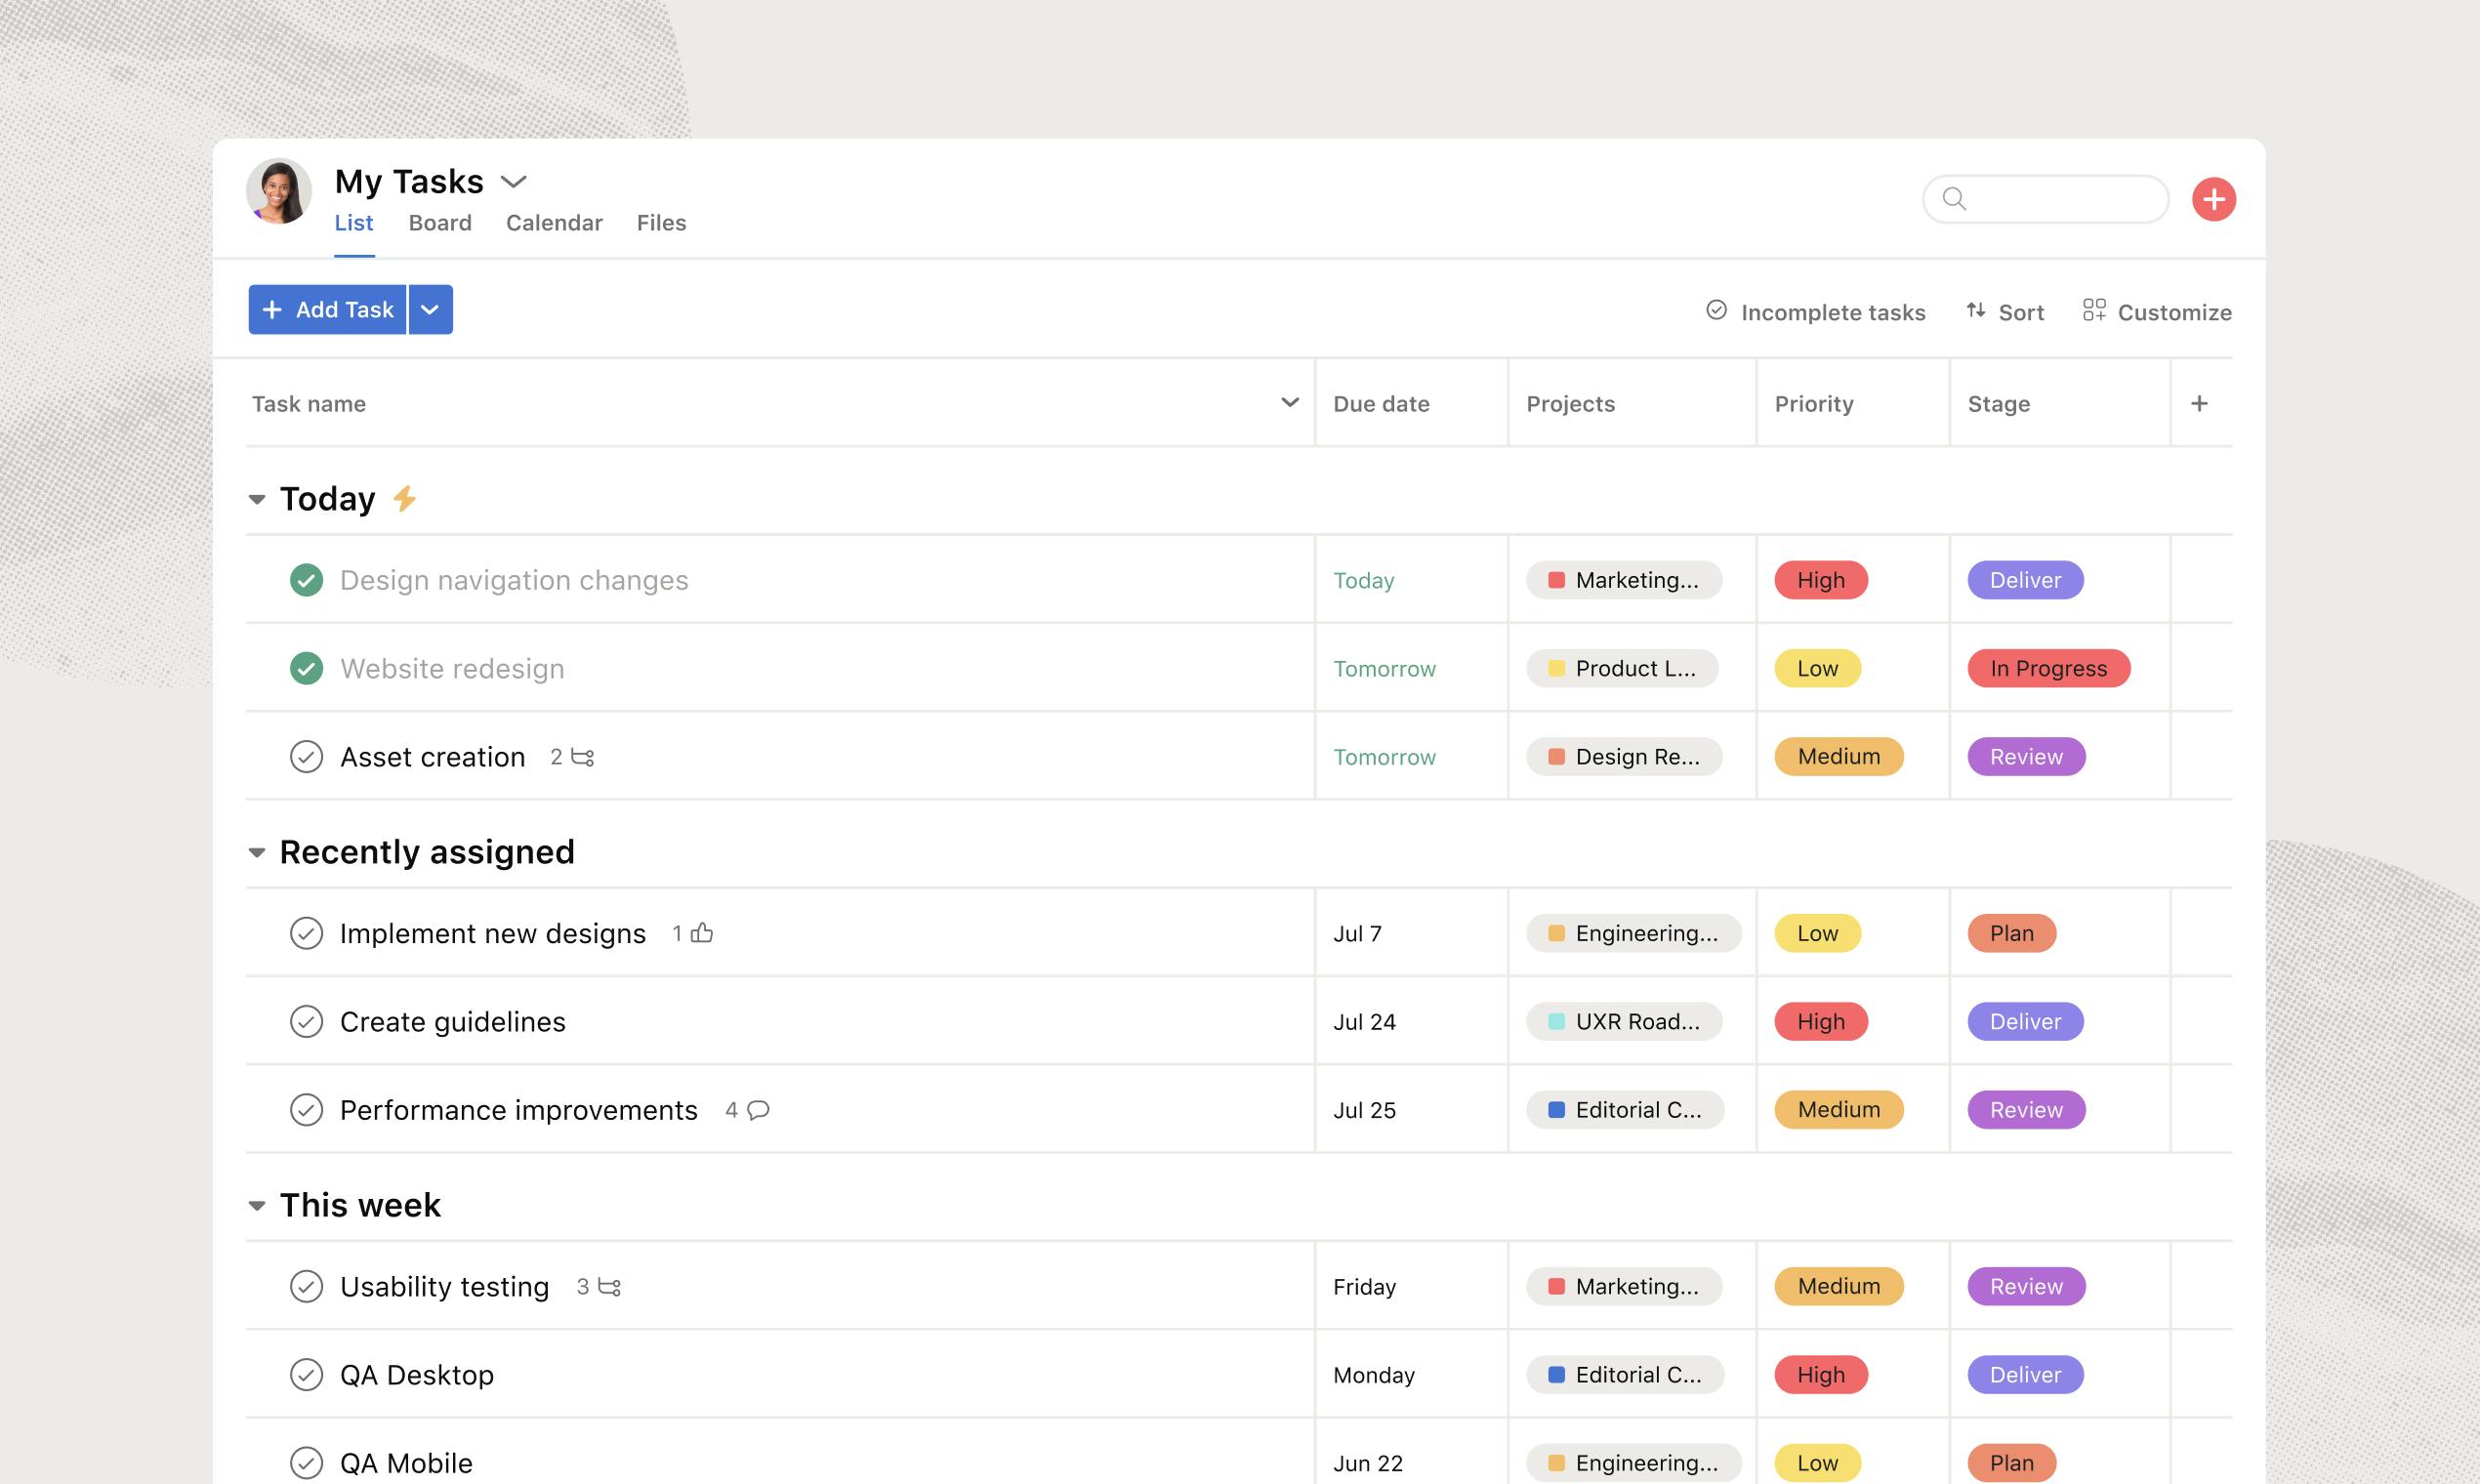The image size is (2480, 1484).
Task: Click the Sort button
Action: [x=2005, y=312]
